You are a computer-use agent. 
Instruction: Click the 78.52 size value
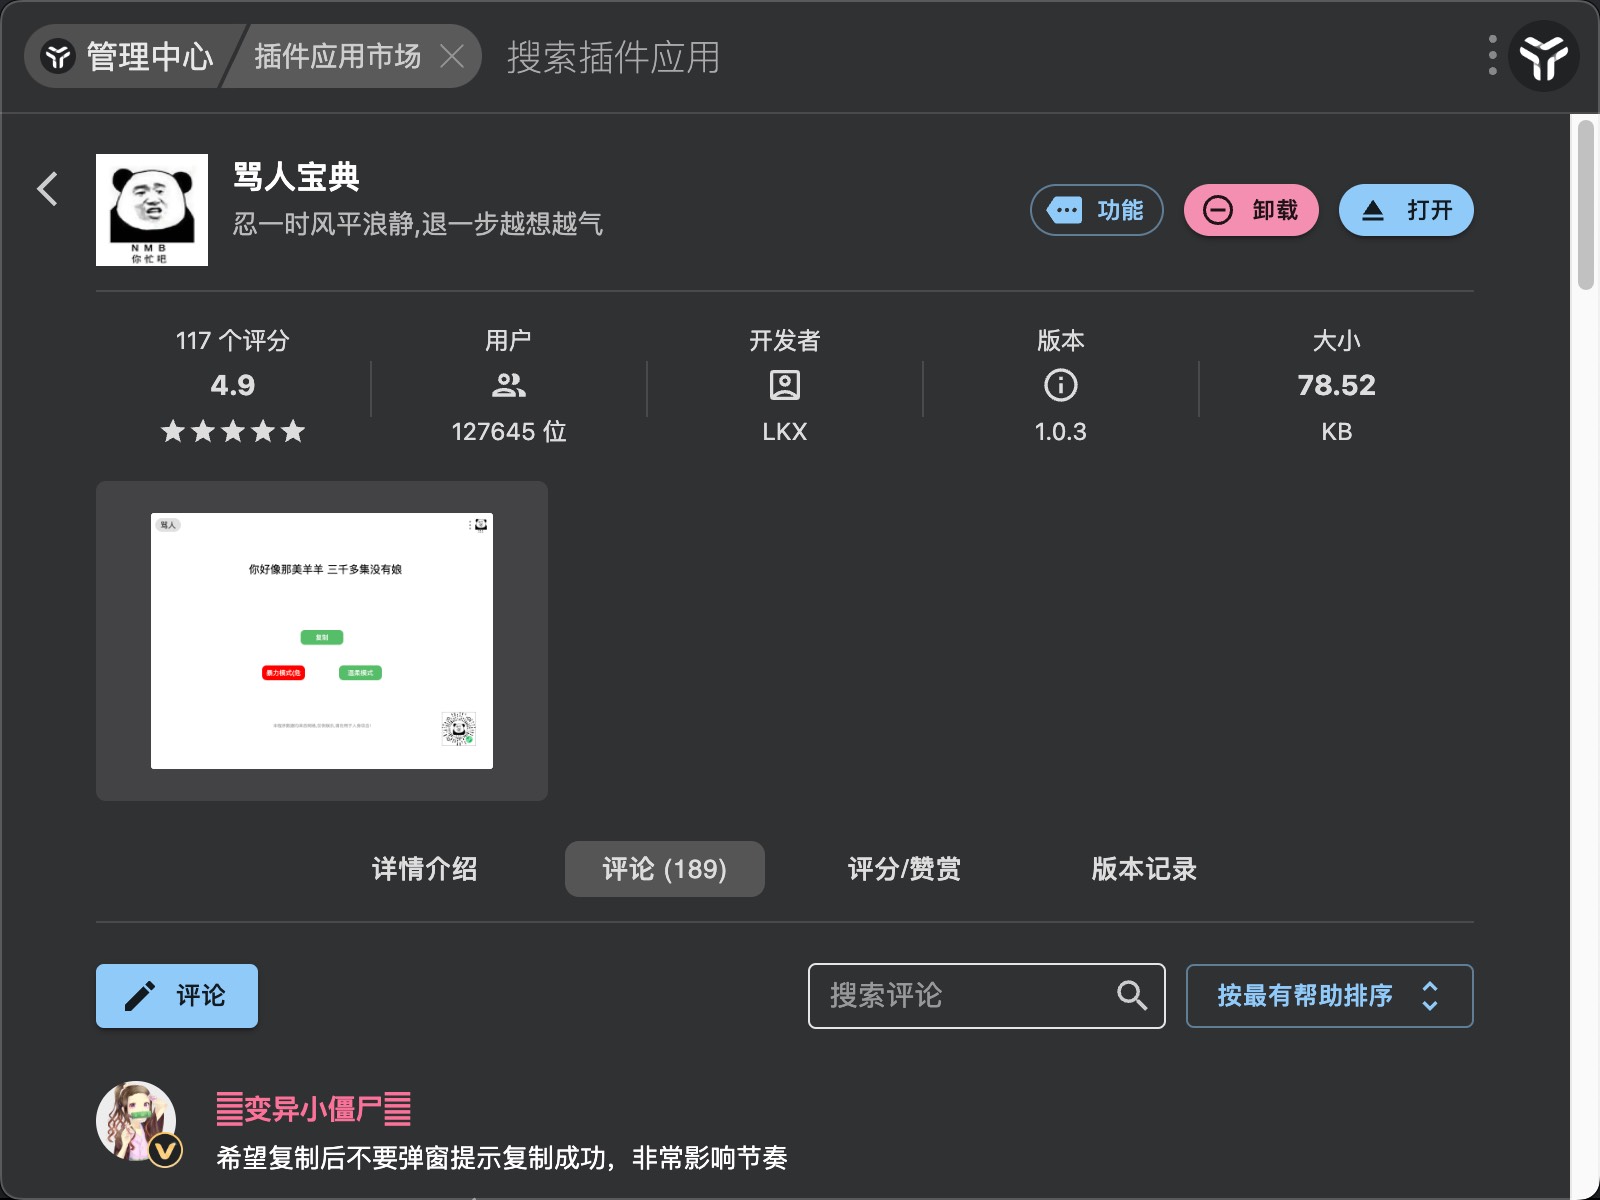[1336, 385]
